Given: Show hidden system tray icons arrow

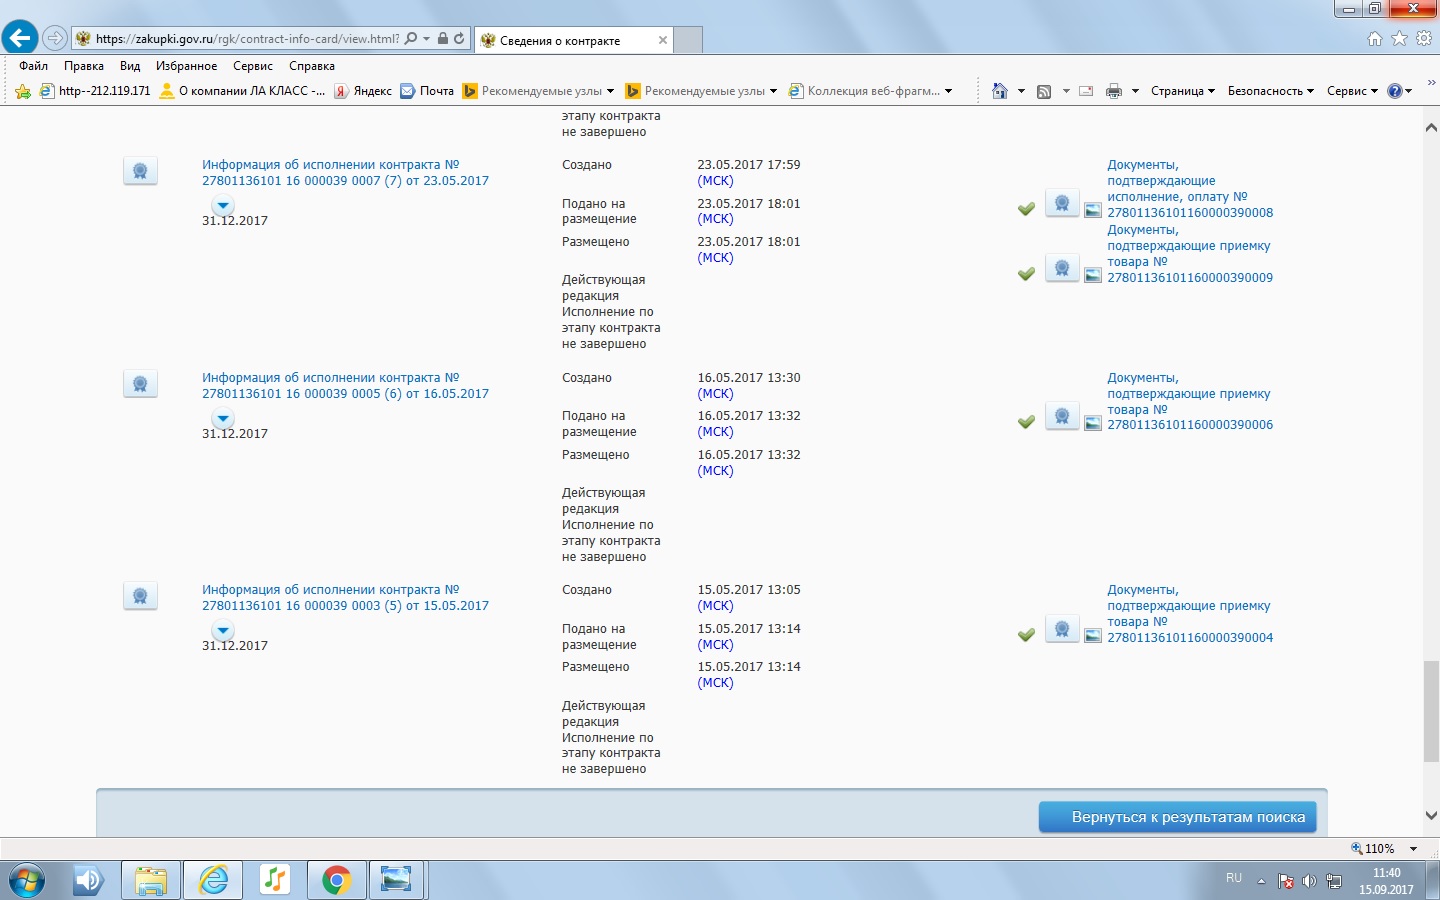Looking at the screenshot, I should pyautogui.click(x=1261, y=881).
